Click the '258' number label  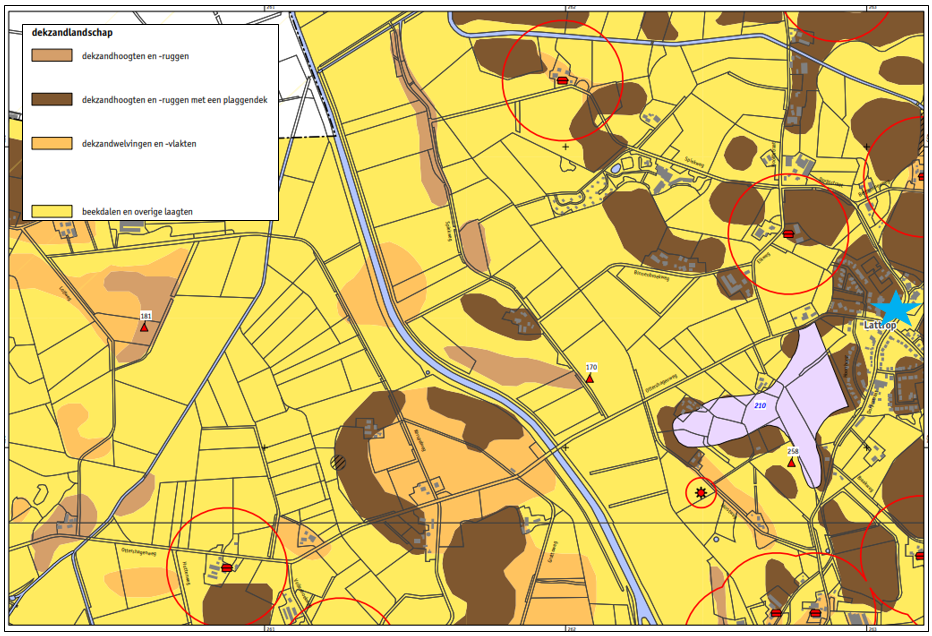click(793, 452)
